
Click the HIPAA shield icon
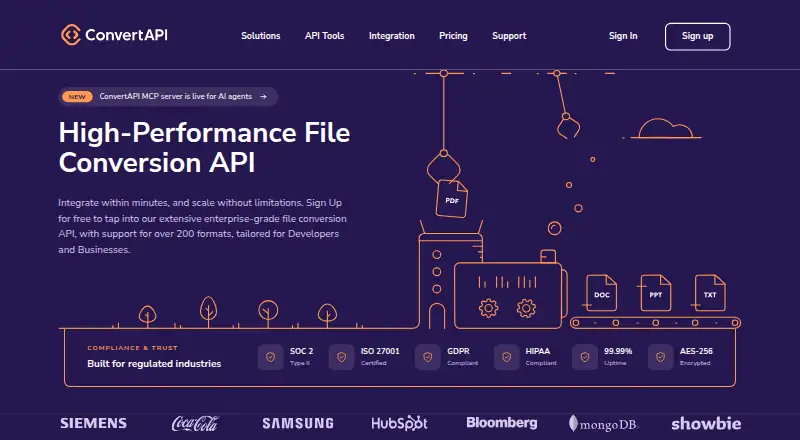click(x=506, y=357)
